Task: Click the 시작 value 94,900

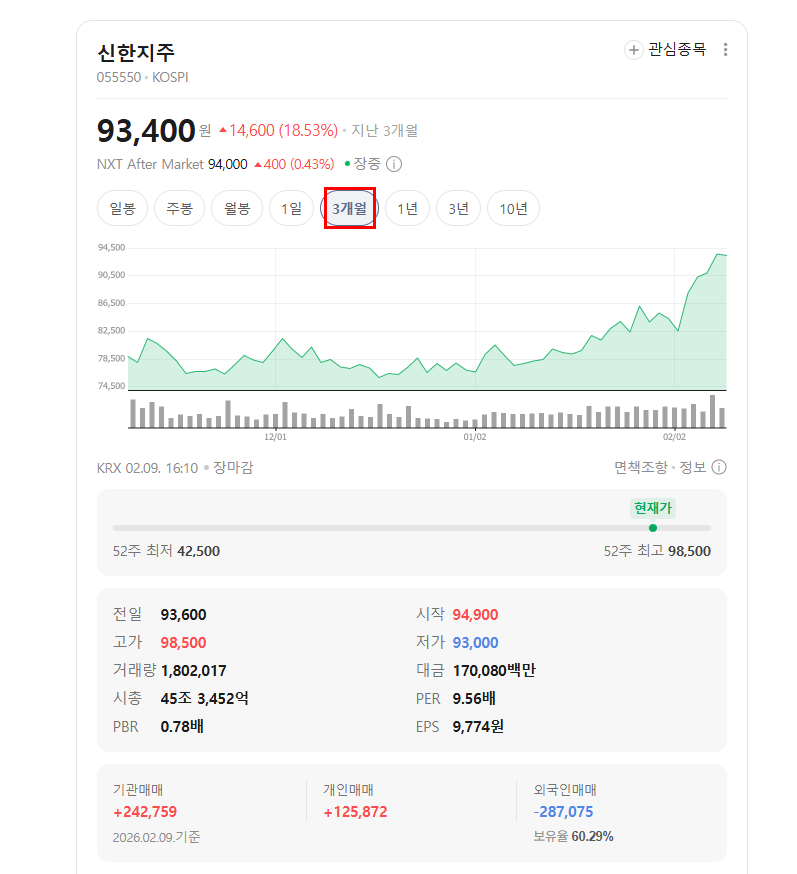Action: (x=475, y=615)
